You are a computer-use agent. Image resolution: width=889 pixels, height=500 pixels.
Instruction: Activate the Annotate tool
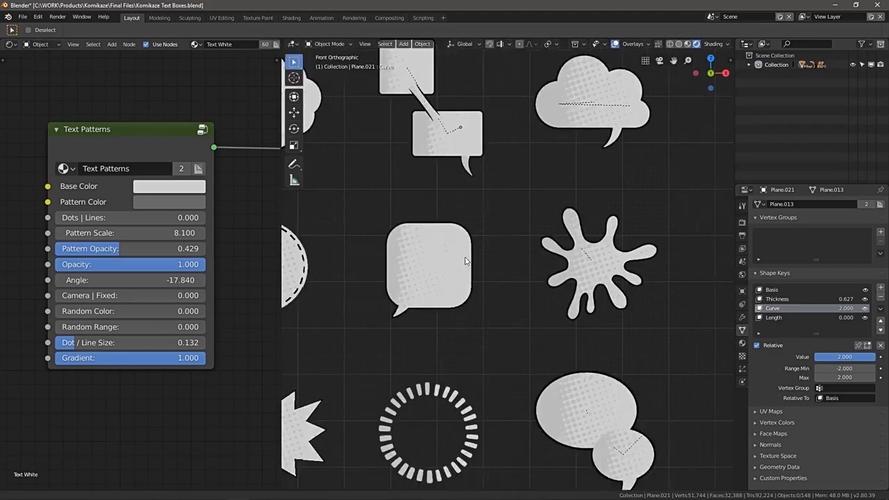294,164
